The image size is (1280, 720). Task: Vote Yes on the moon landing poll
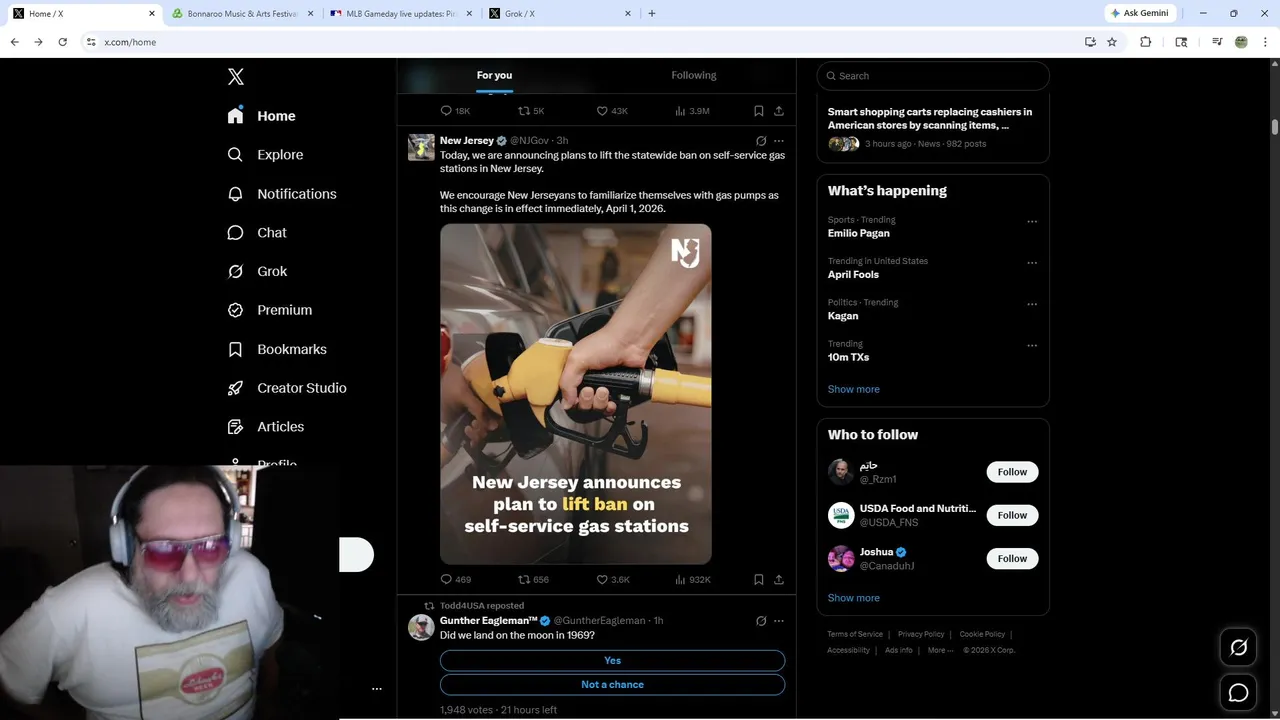612,661
